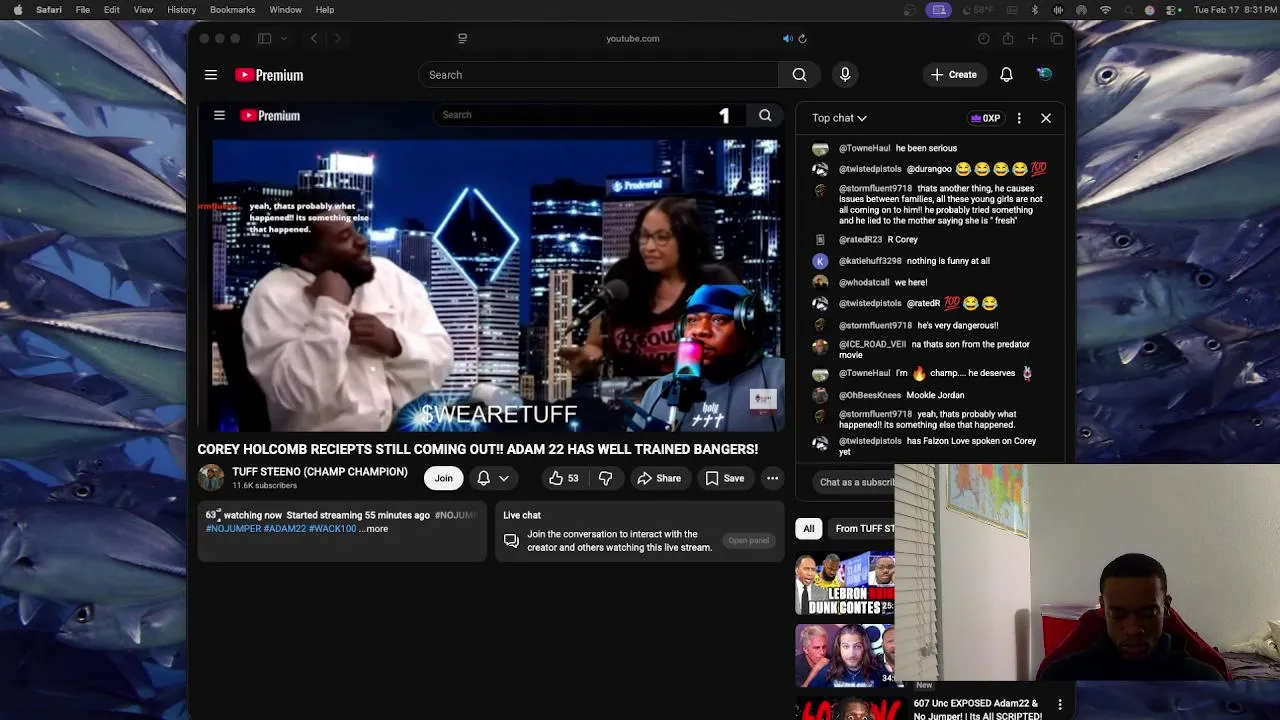Click the in-video recorded hamburger menu
This screenshot has width=1280, height=720.
tap(219, 116)
